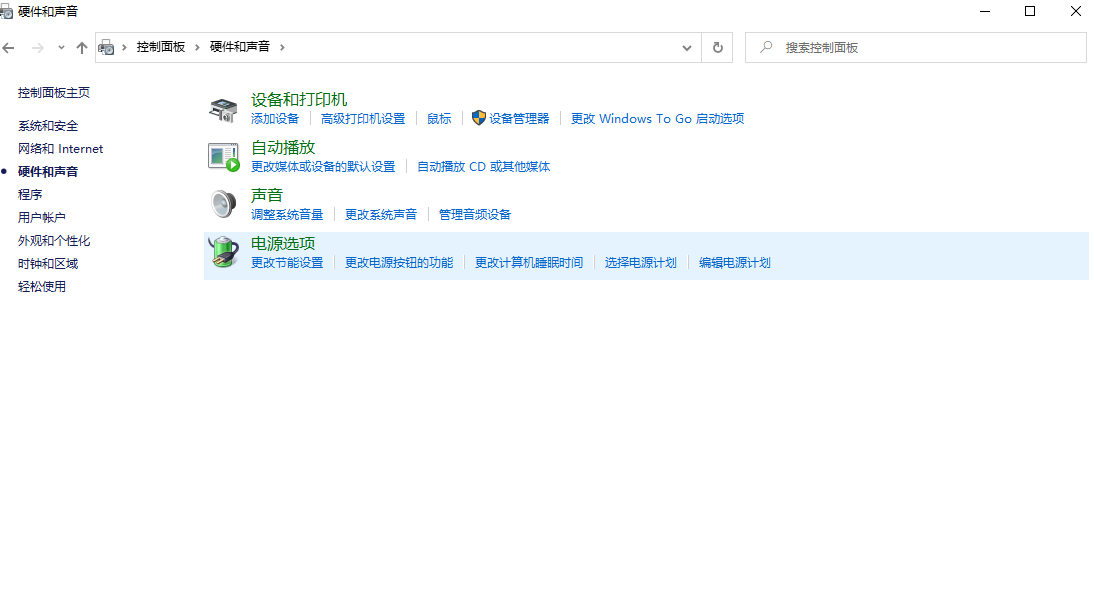
Task: Click the Sound speaker icon
Action: [223, 204]
